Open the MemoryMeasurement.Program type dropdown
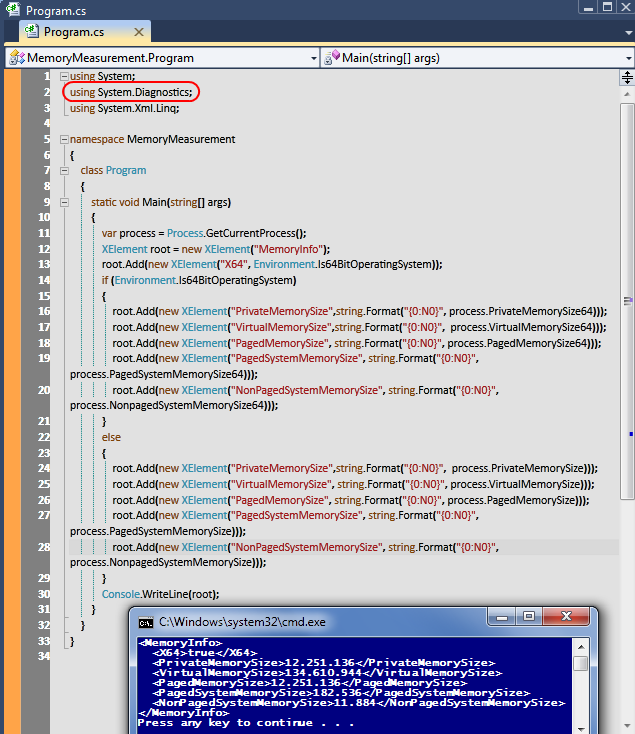Viewport: 635px width, 734px height. click(x=313, y=58)
